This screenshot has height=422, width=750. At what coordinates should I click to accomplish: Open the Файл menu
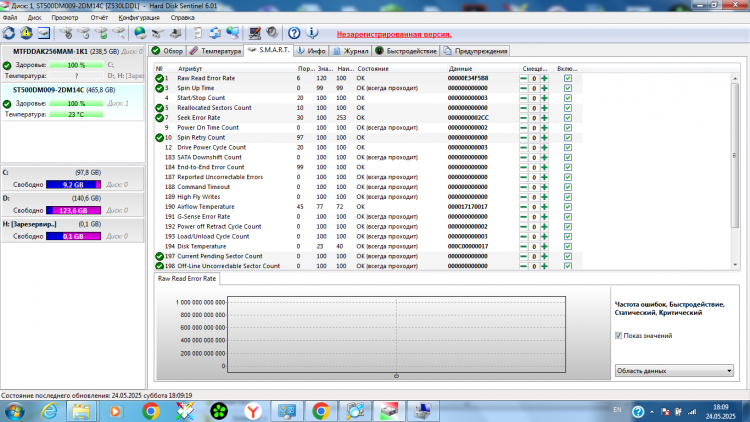[x=10, y=18]
